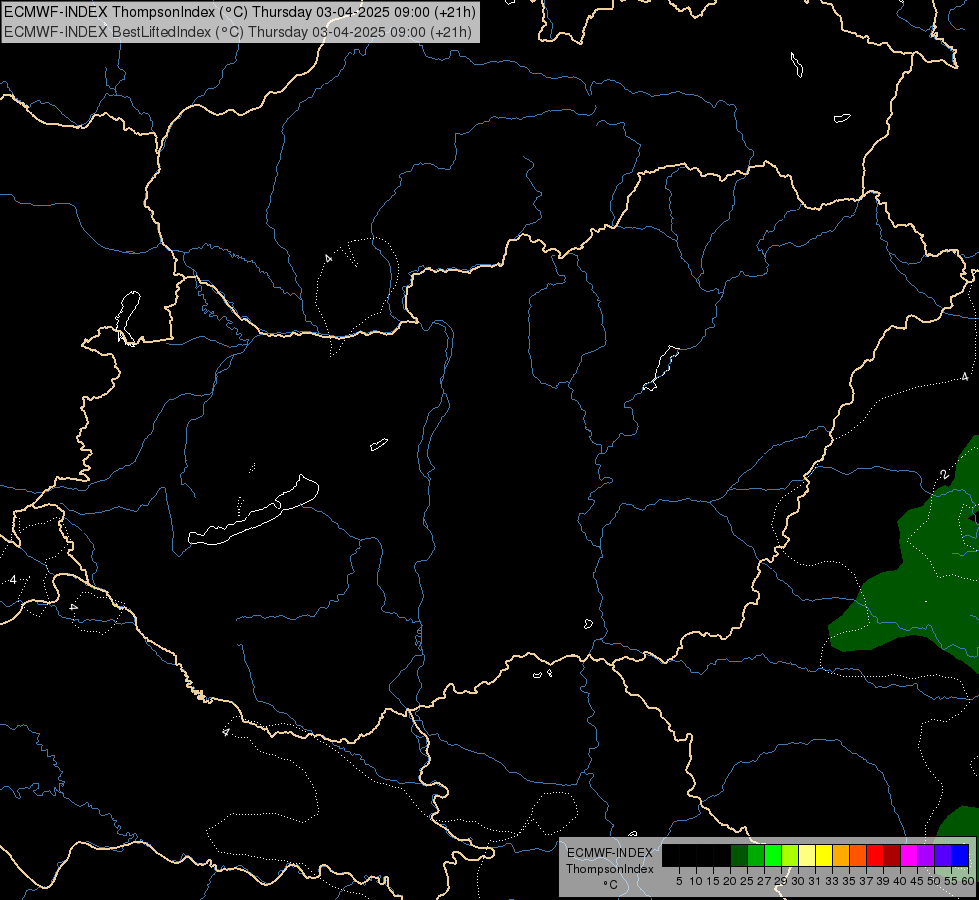Pick the dark red 39–40 legend swatch
Screen dimensions: 979x900
[x=892, y=855]
